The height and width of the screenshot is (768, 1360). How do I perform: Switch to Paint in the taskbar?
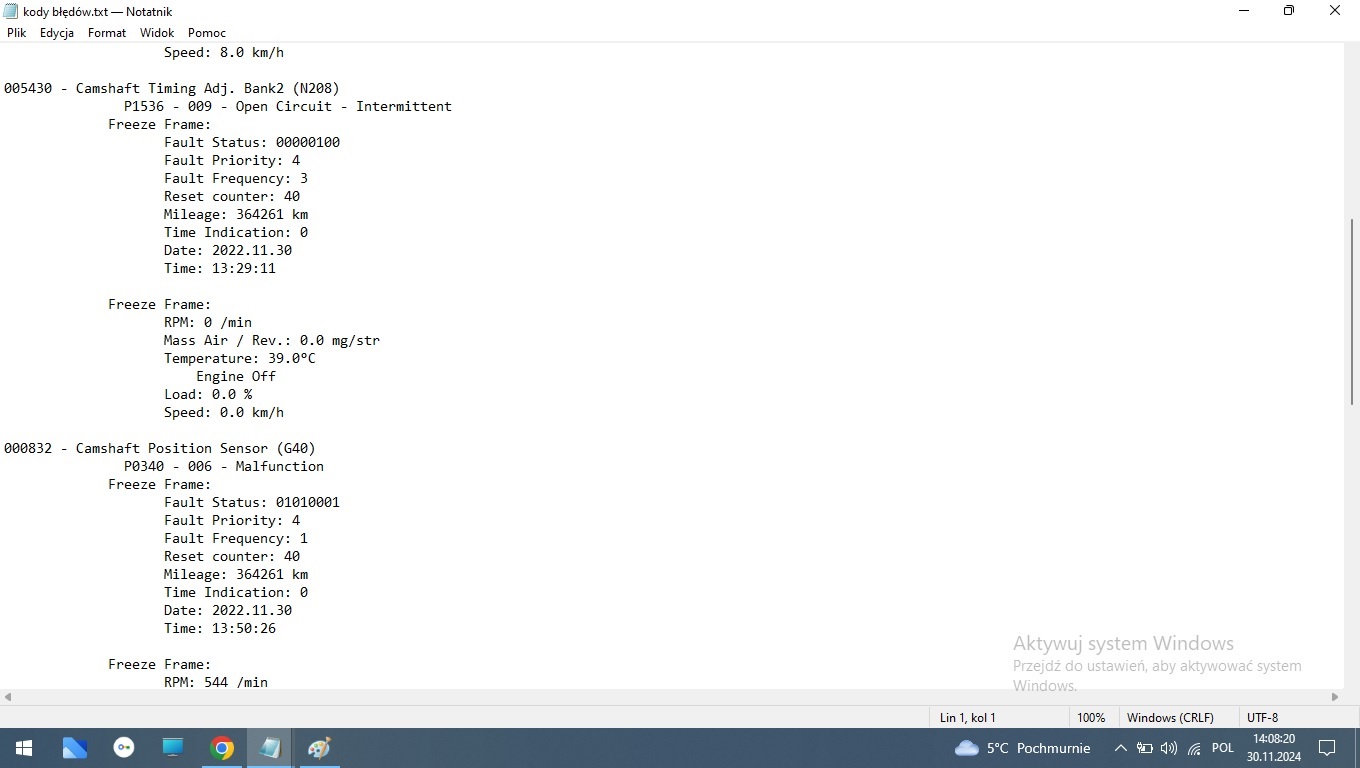tap(319, 748)
